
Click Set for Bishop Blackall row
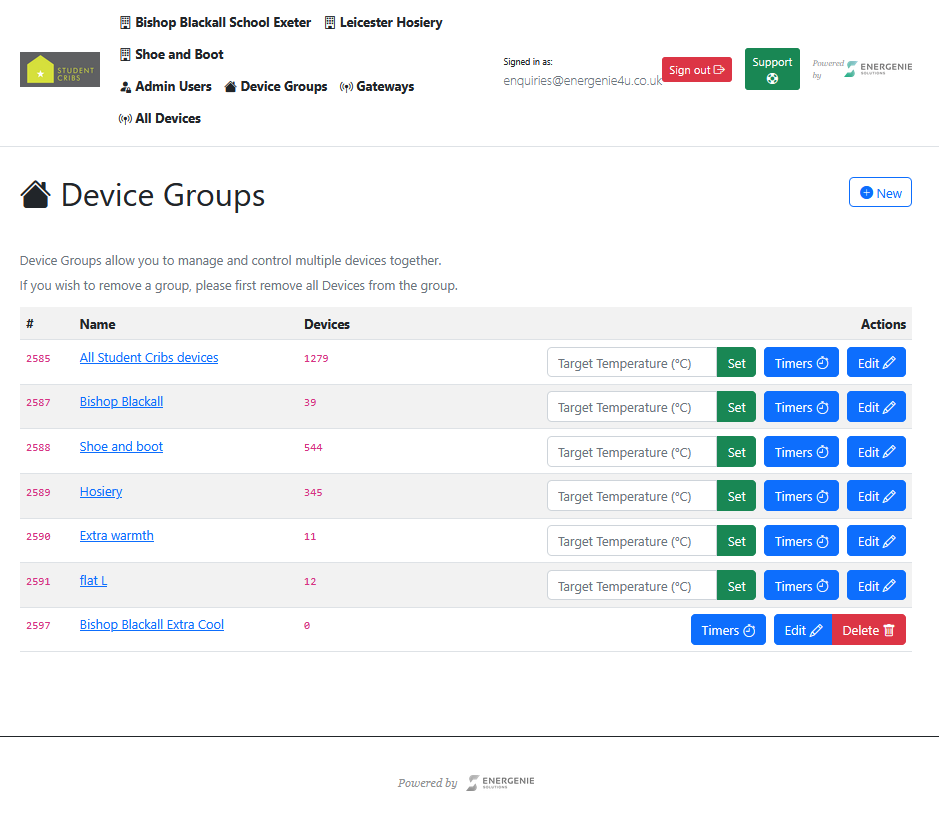point(736,407)
